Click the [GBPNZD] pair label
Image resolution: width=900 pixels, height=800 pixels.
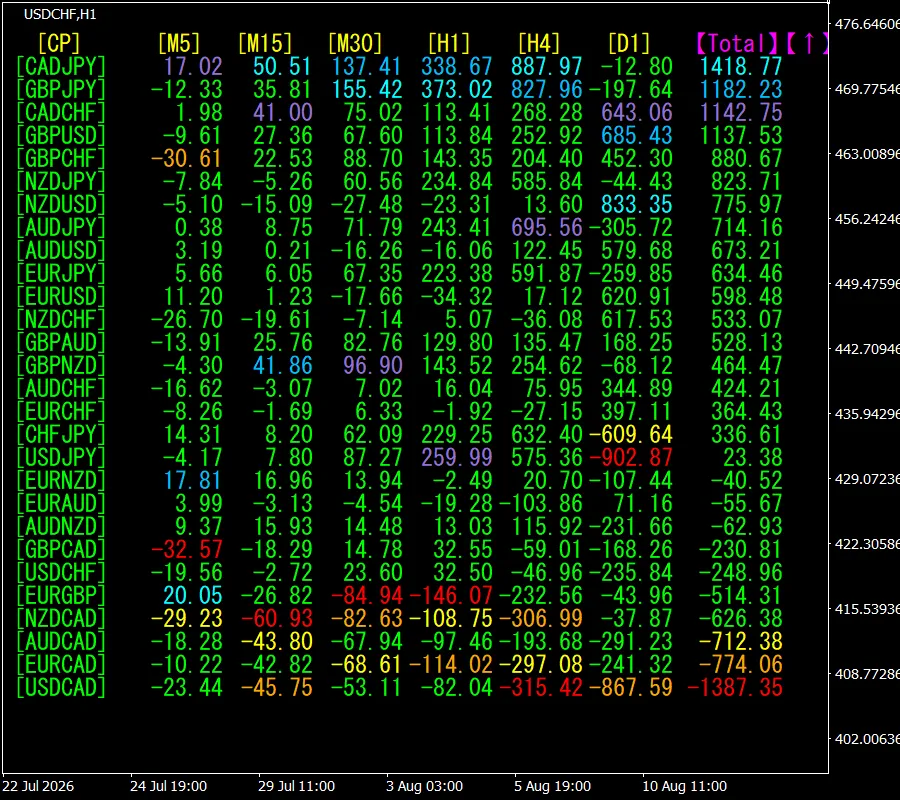61,365
